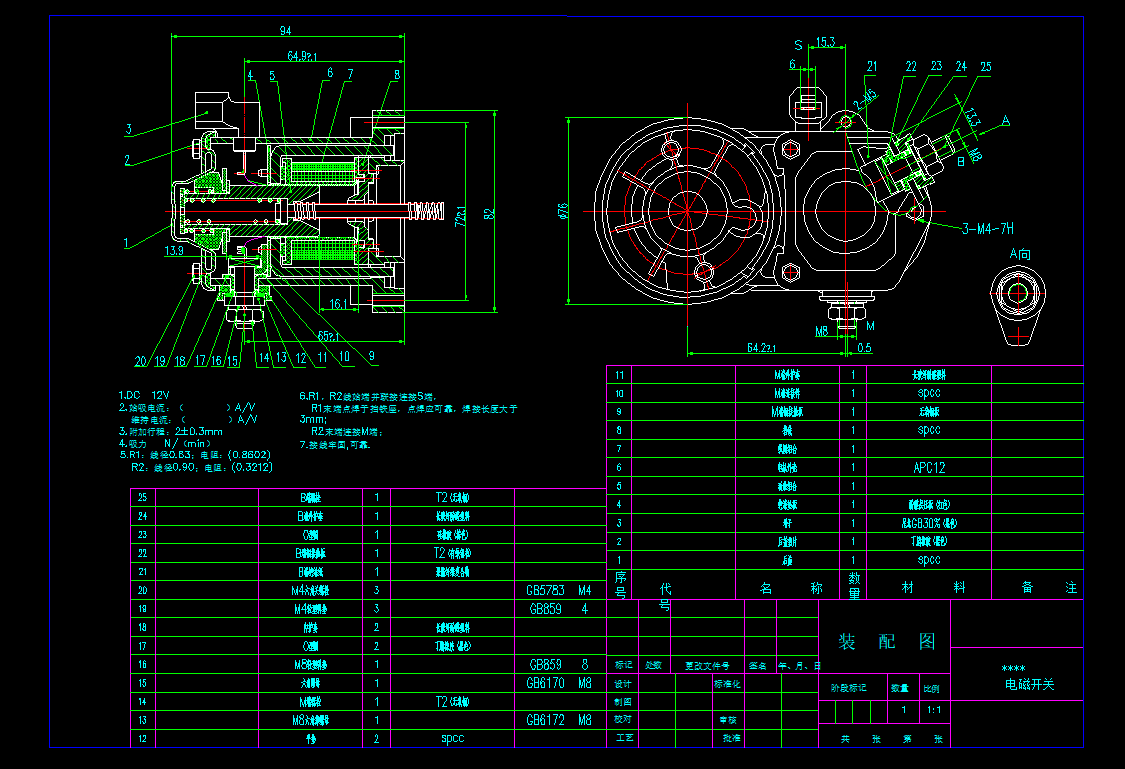The width and height of the screenshot is (1125, 769).
Task: Select the note line 1.DC 12V
Action: (143, 395)
